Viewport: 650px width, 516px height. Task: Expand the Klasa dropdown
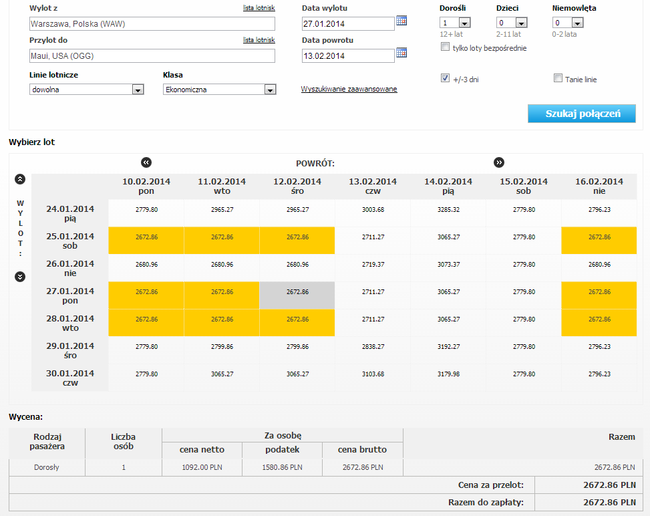point(220,90)
